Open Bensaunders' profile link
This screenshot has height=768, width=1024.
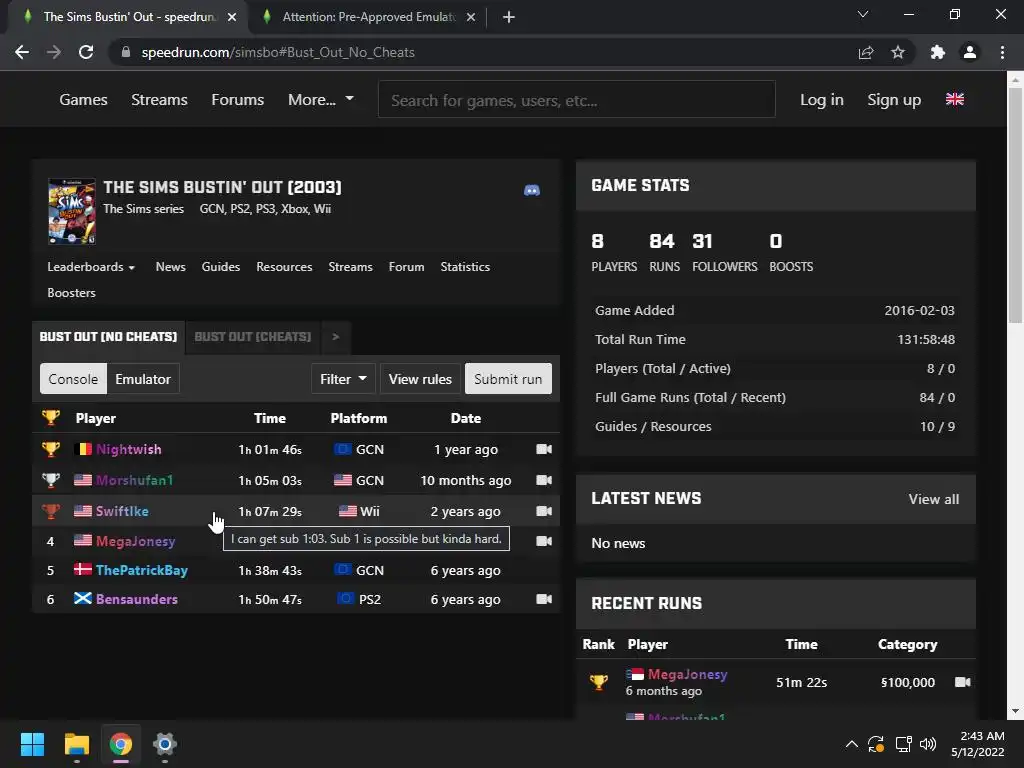[x=136, y=599]
